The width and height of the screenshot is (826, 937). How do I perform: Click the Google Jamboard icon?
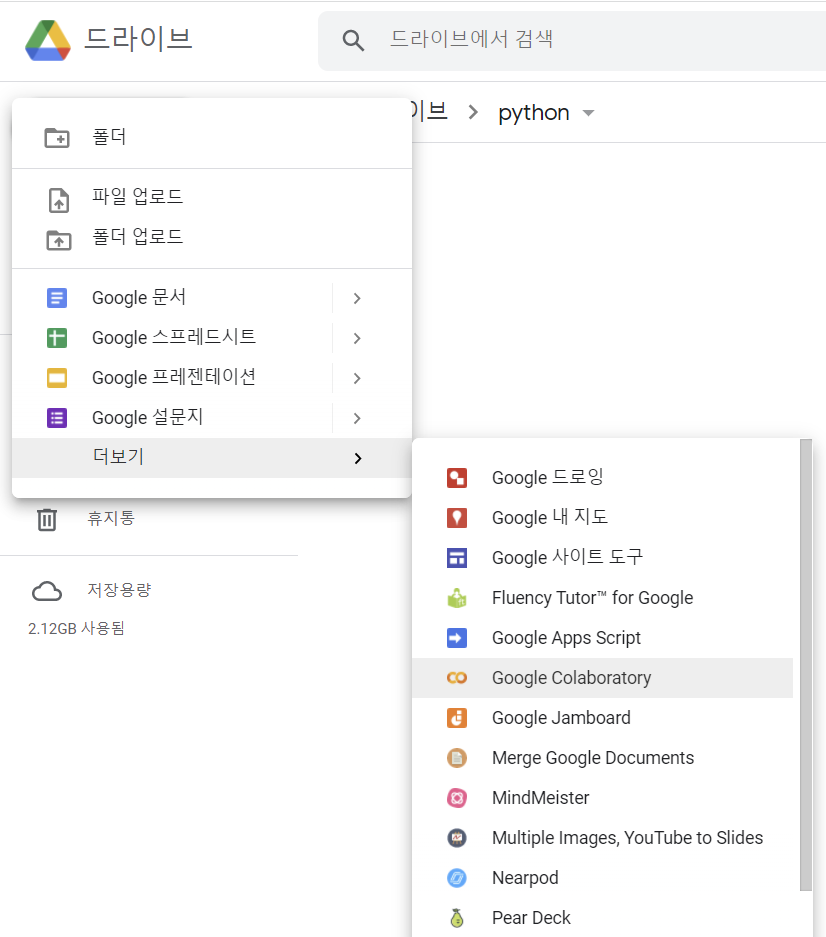point(457,718)
